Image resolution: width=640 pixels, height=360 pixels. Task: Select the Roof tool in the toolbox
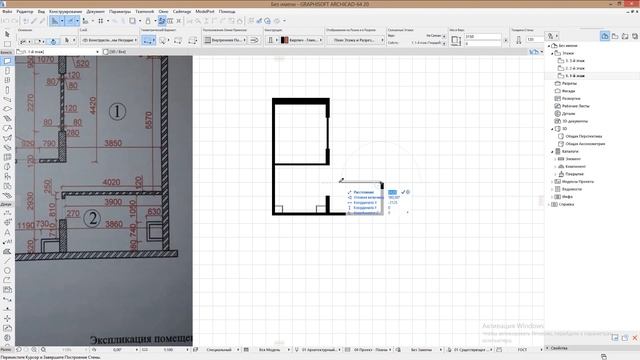pyautogui.click(x=7, y=128)
